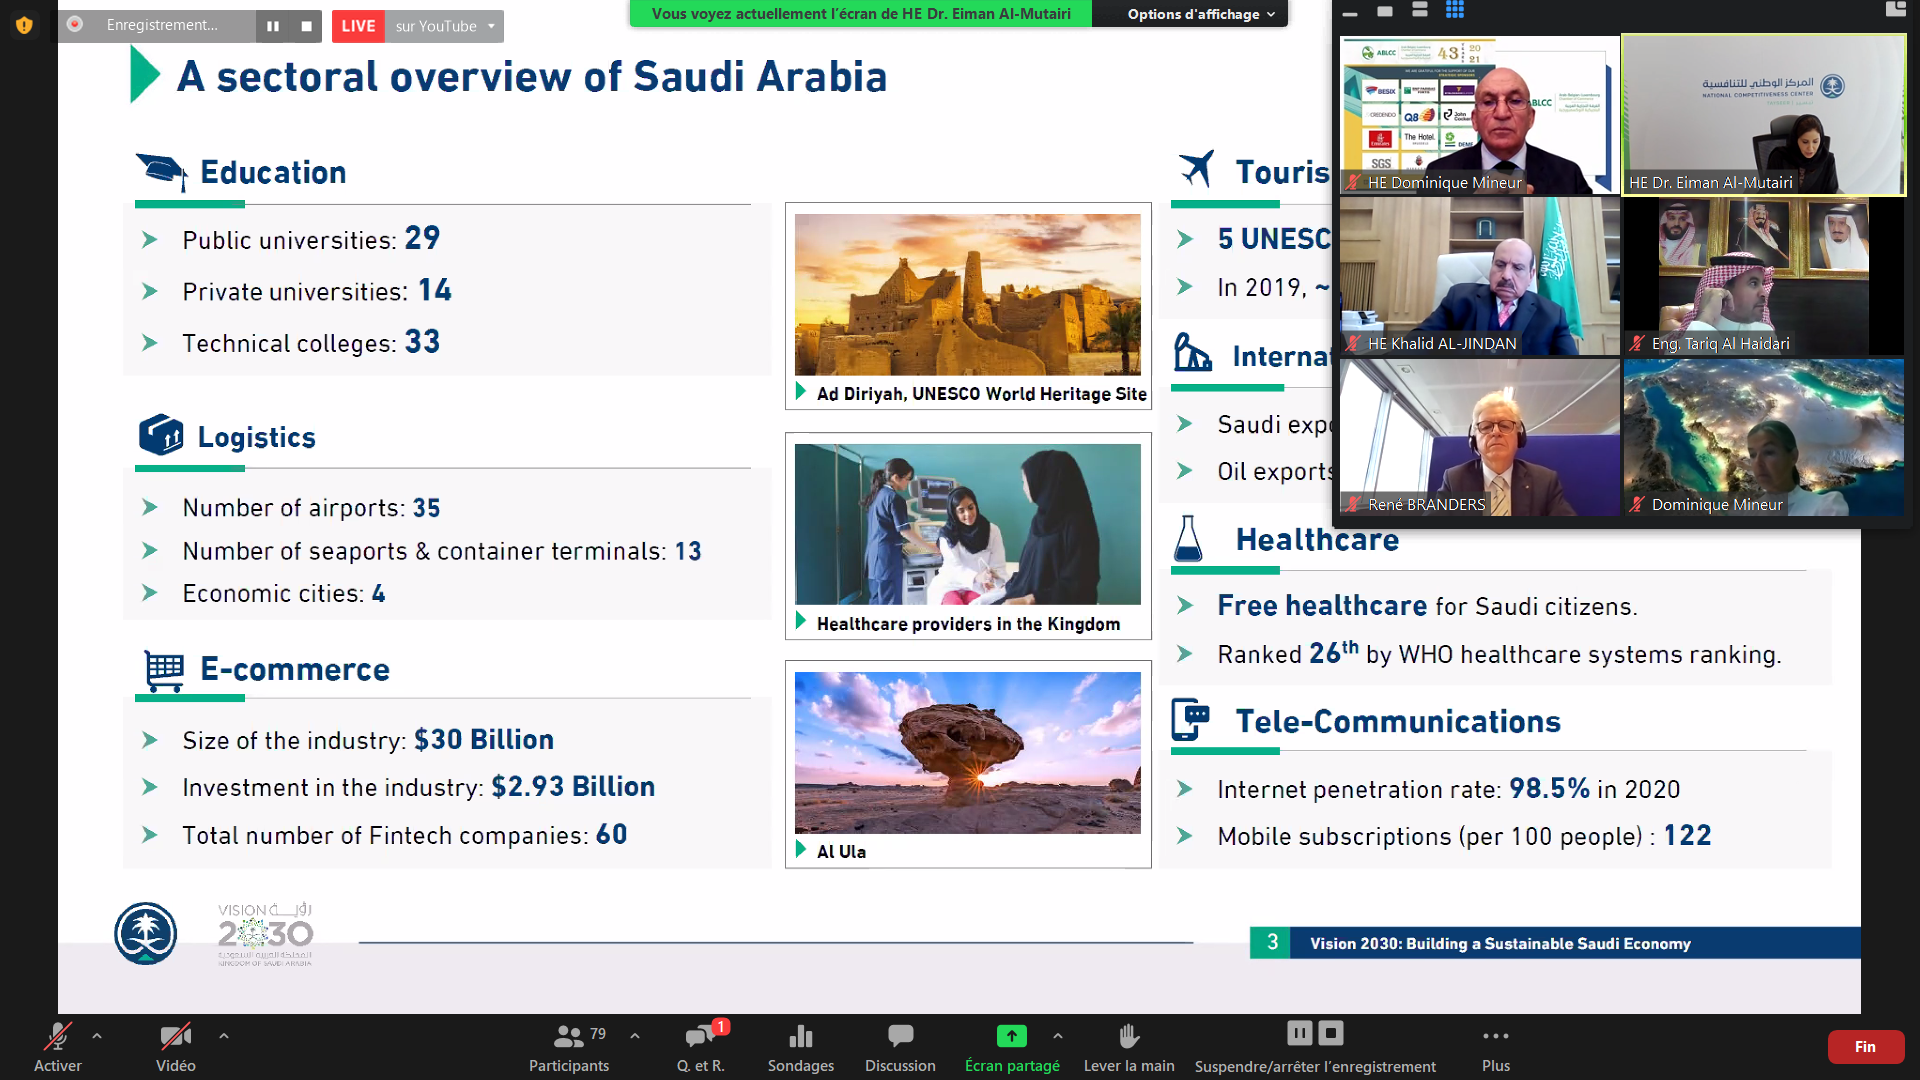Click the picture-in-picture layout icon in the top corner
Viewport: 1920px width, 1080px height.
(1895, 9)
